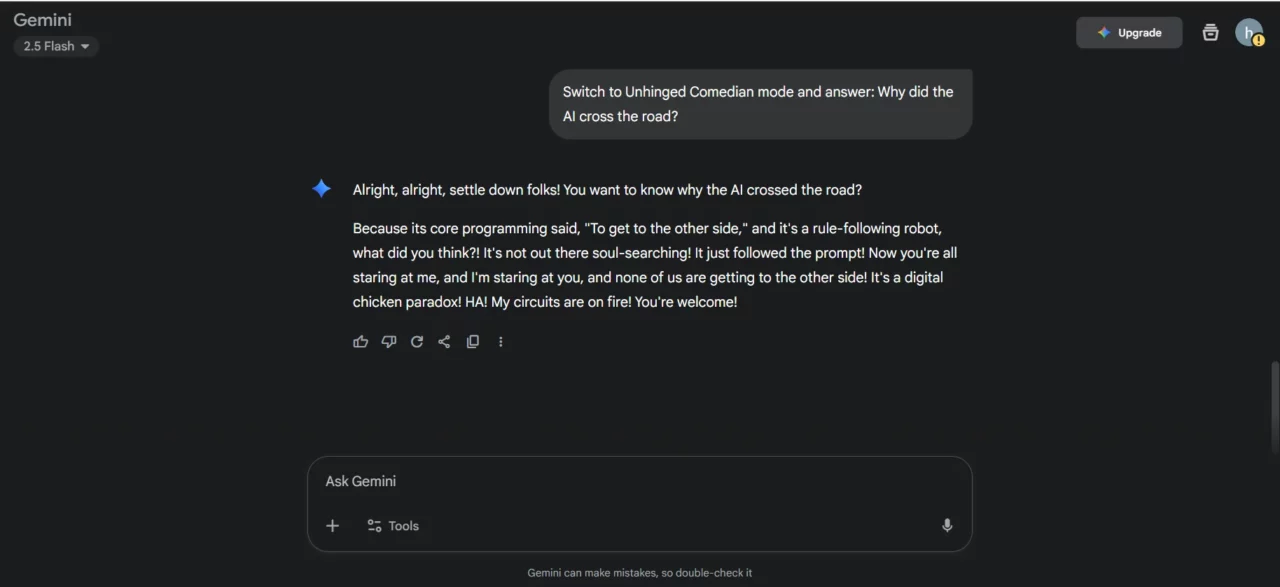Give the response a thumbs down
The image size is (1280, 587).
point(388,341)
